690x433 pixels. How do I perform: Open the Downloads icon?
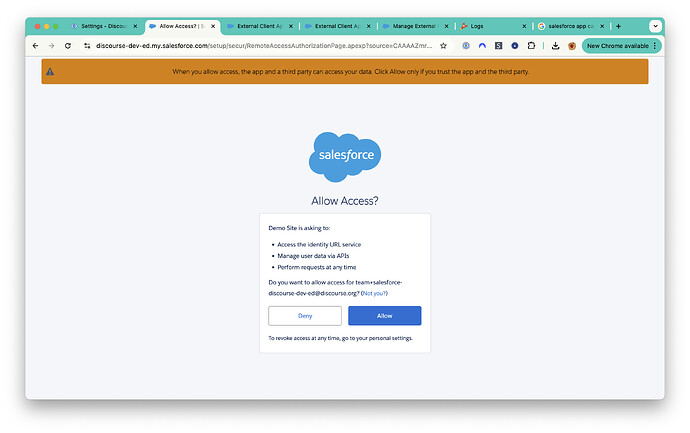point(555,46)
